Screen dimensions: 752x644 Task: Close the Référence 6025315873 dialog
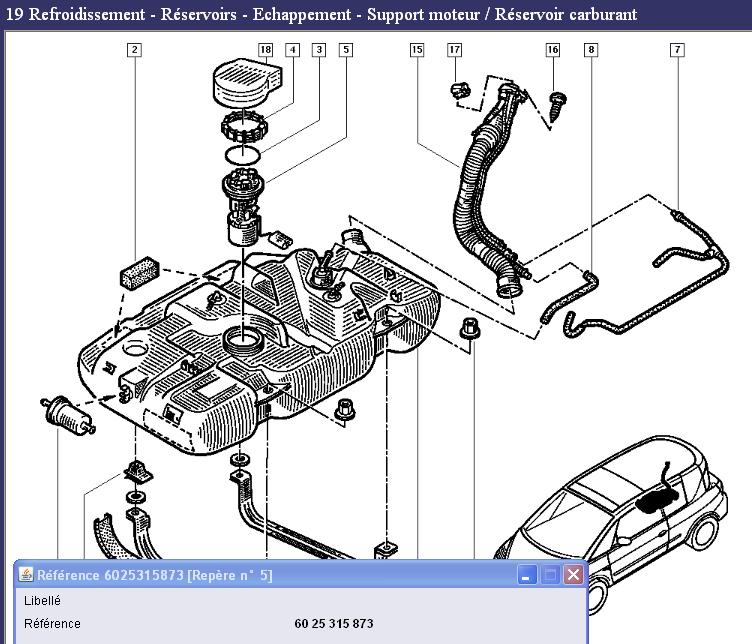(573, 575)
